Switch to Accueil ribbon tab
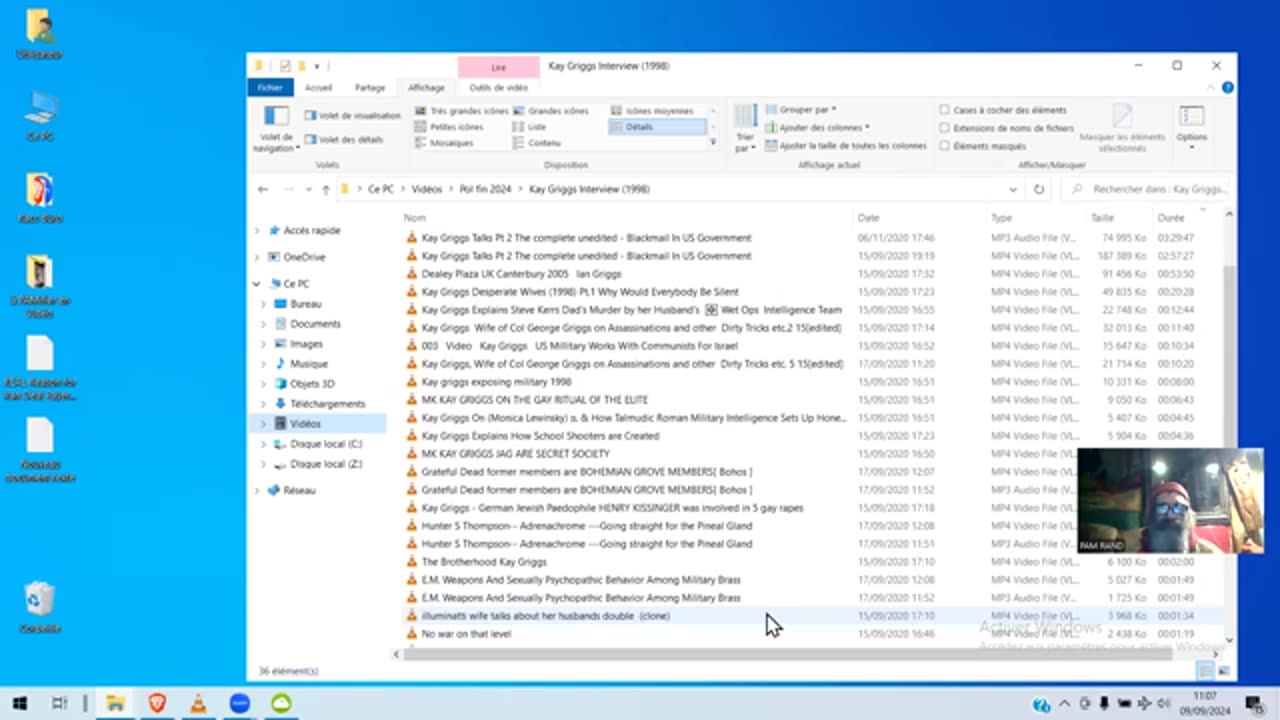1280x720 pixels. [x=318, y=88]
